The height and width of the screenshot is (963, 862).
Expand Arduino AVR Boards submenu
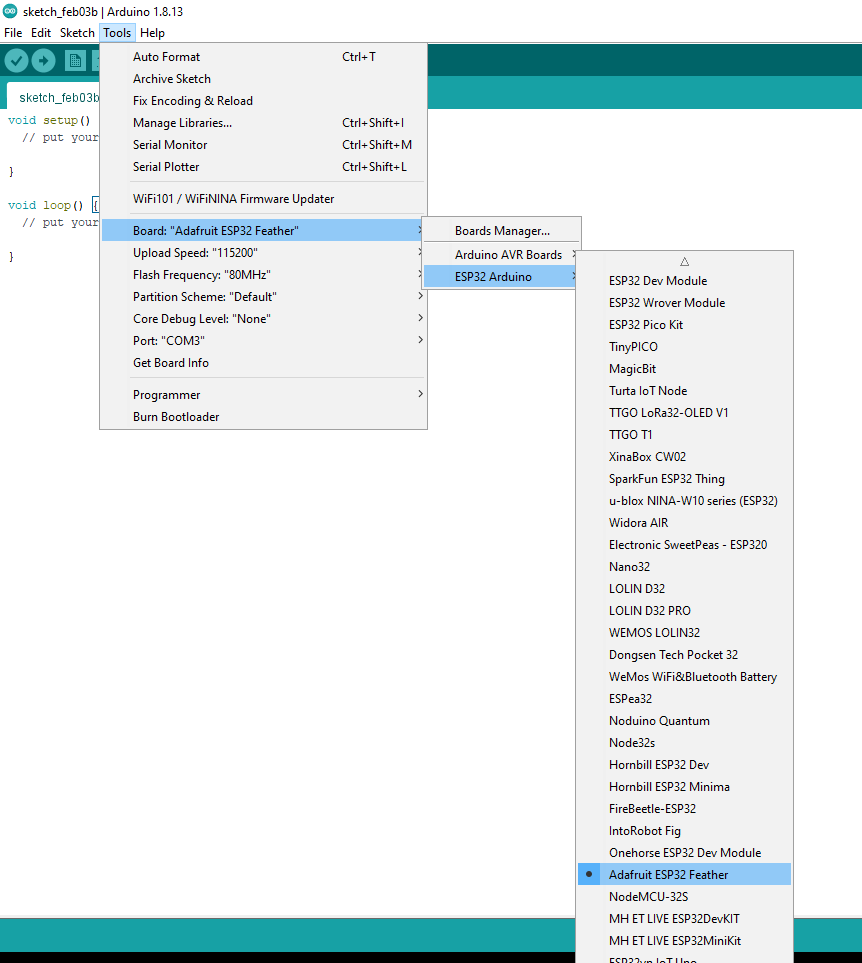tap(502, 255)
